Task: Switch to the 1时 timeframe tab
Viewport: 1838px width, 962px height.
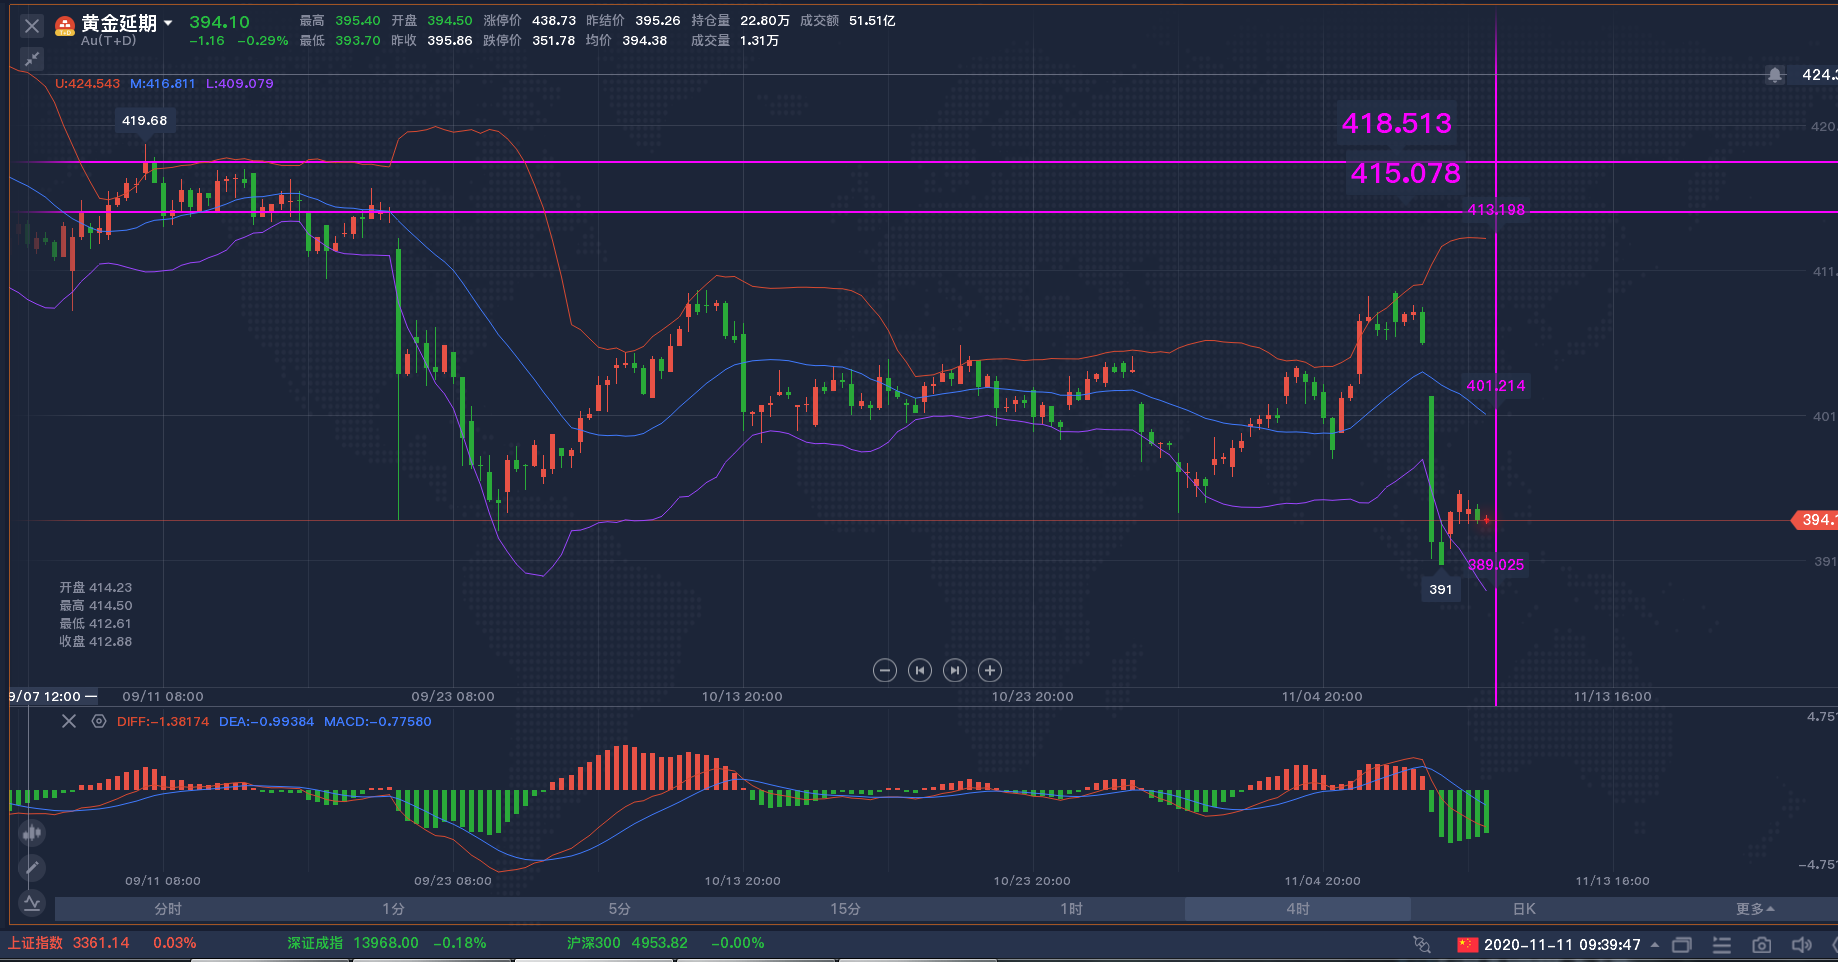Action: pos(1072,909)
